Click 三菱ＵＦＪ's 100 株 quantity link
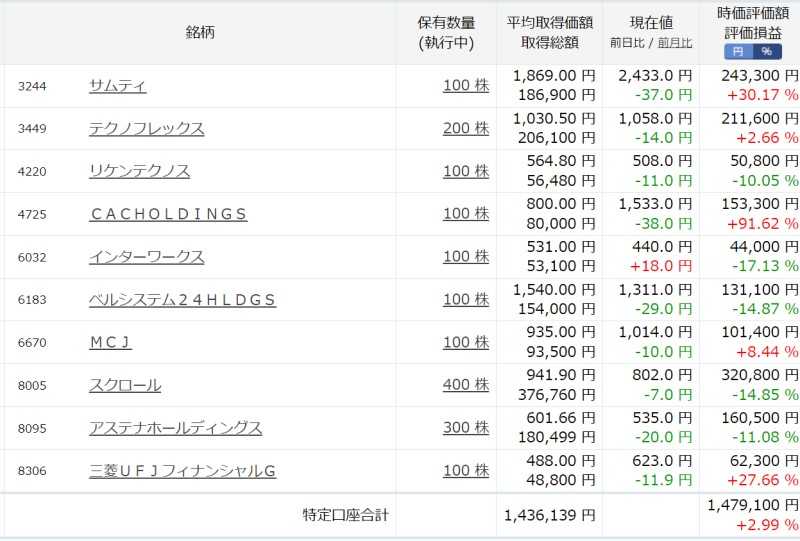Image resolution: width=800 pixels, height=541 pixels. [466, 471]
